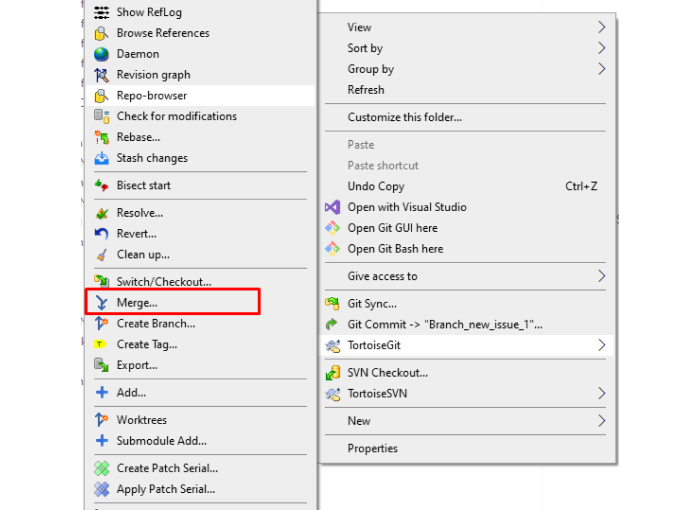Open Git Bash here
This screenshot has height=510, width=700.
465,249
